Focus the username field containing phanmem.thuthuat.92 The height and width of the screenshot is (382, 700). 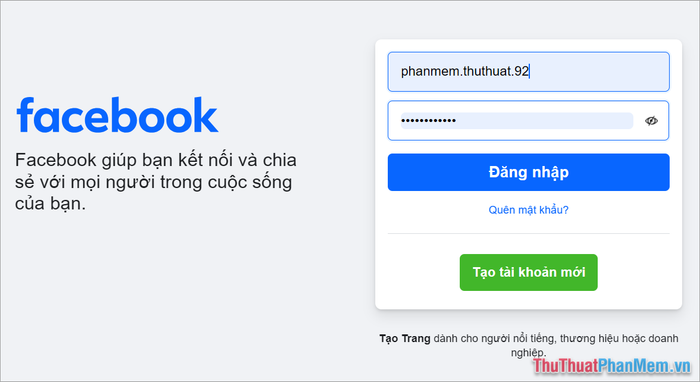click(x=529, y=72)
